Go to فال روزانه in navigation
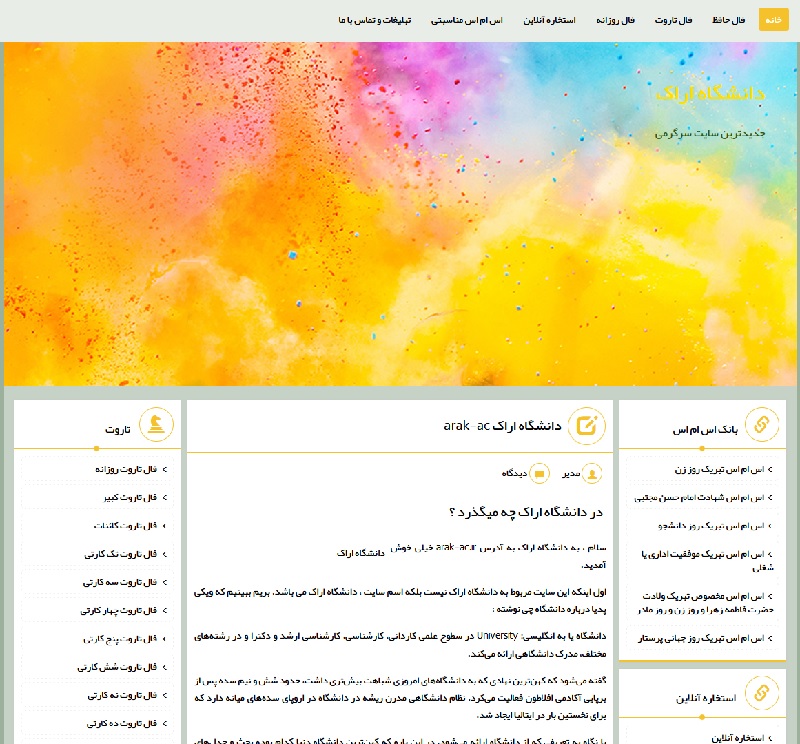 (615, 20)
